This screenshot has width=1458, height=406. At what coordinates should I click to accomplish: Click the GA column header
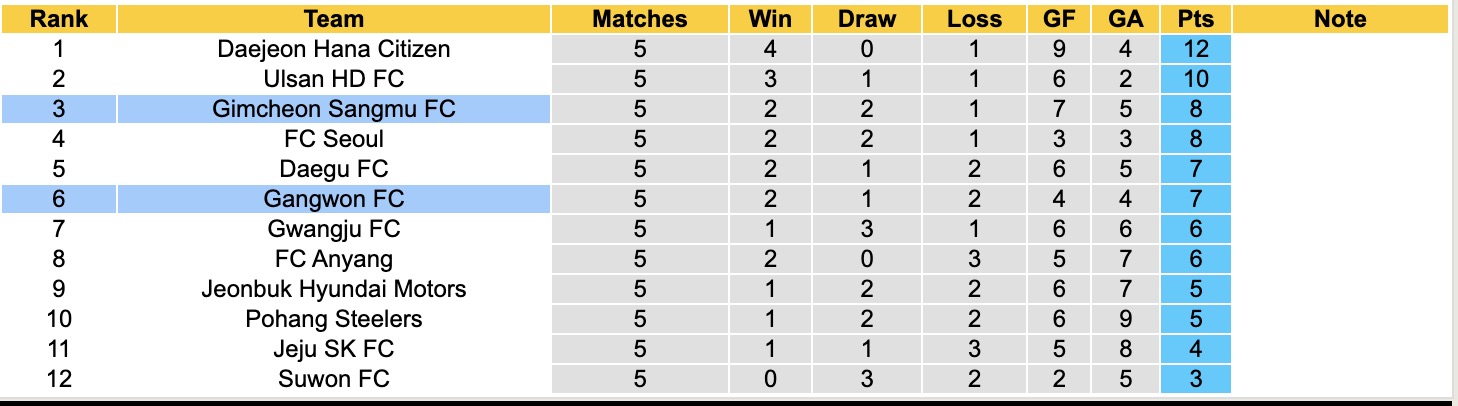[x=1124, y=19]
